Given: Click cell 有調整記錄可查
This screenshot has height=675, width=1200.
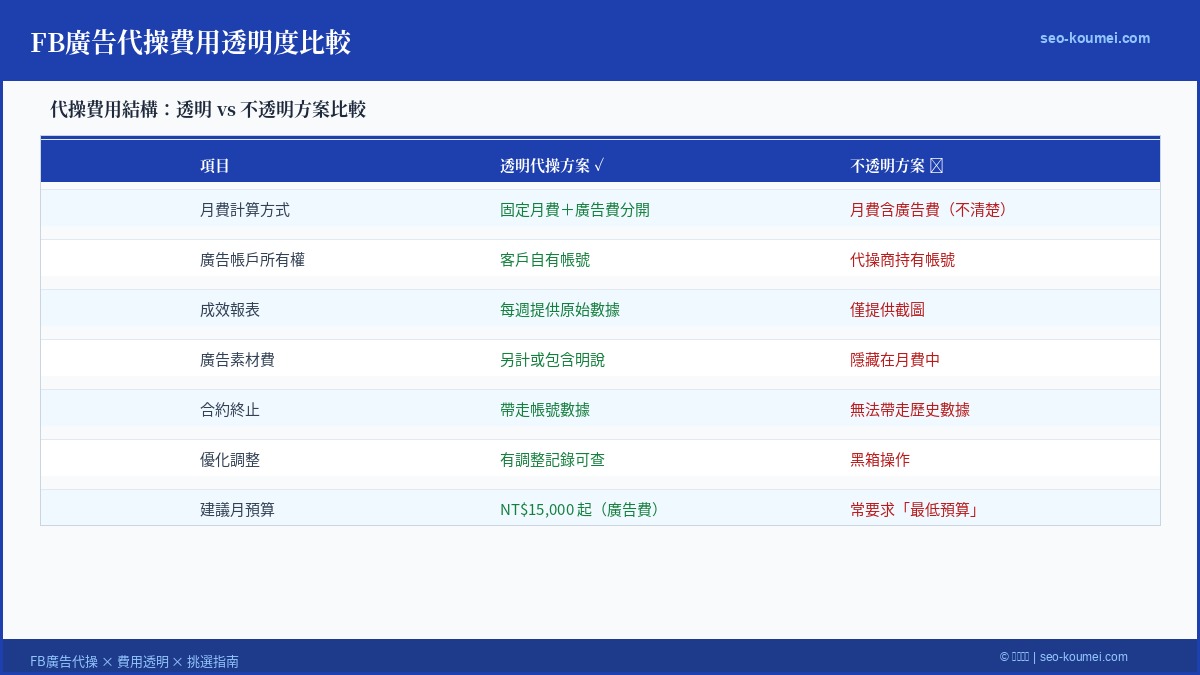Looking at the screenshot, I should 552,460.
